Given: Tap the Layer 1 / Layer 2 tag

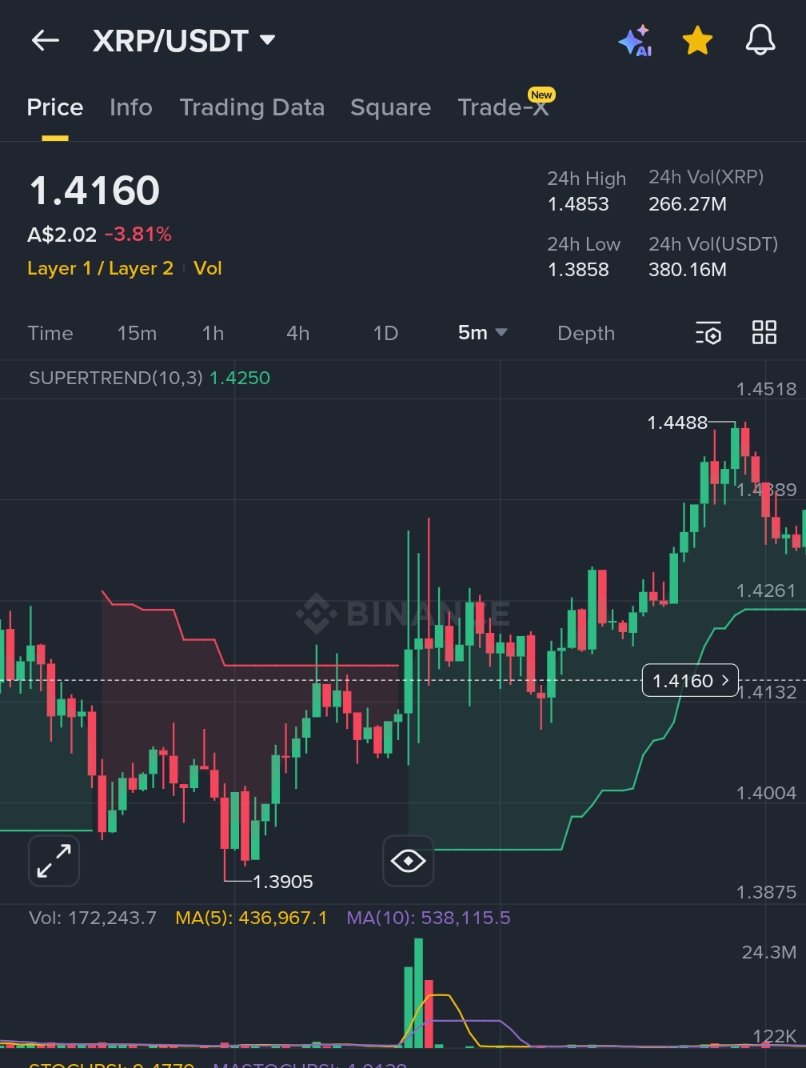Looking at the screenshot, I should (x=100, y=268).
